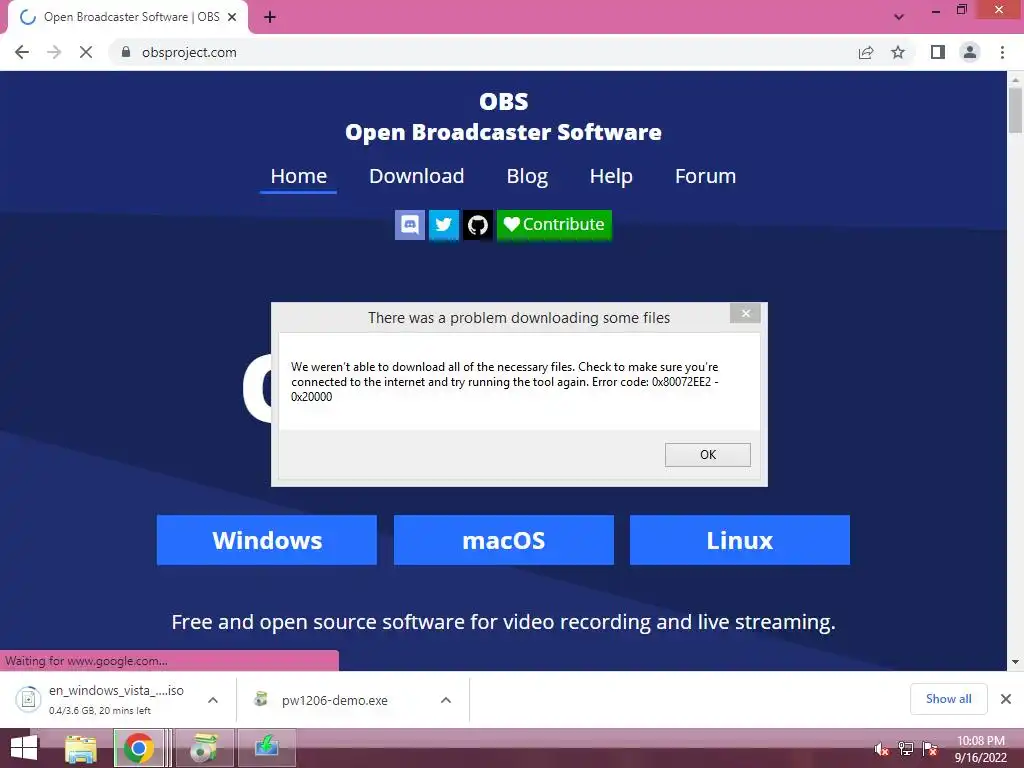Image resolution: width=1024 pixels, height=768 pixels.
Task: Download OBS for Linux
Action: tap(740, 540)
